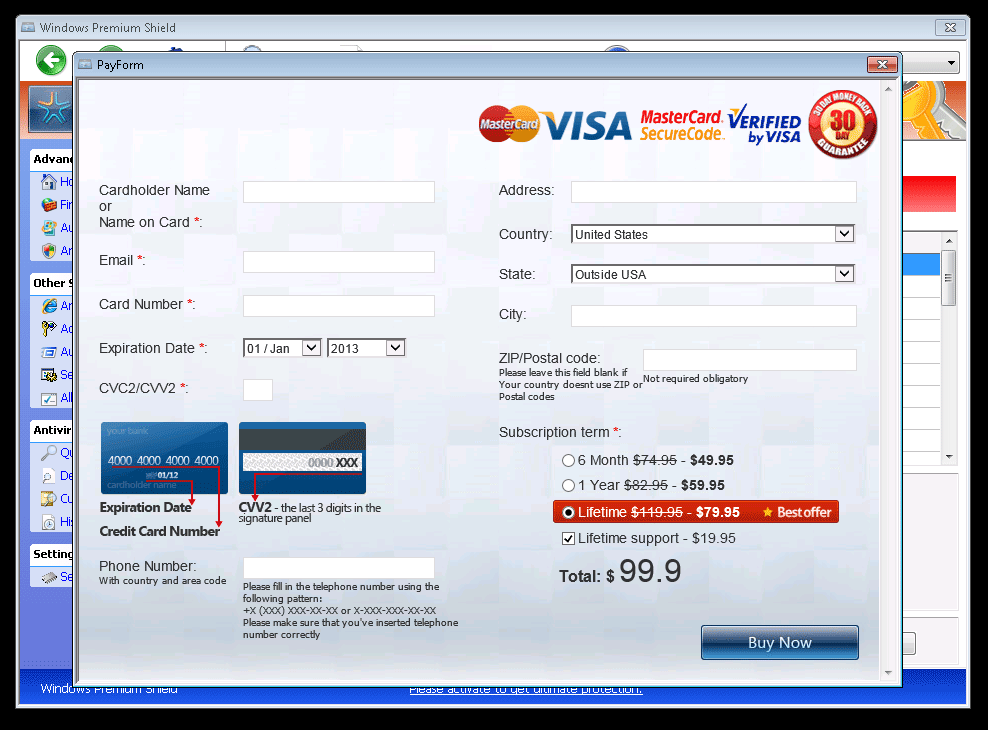Click the Verified by VISA logo
988x730 pixels.
765,124
